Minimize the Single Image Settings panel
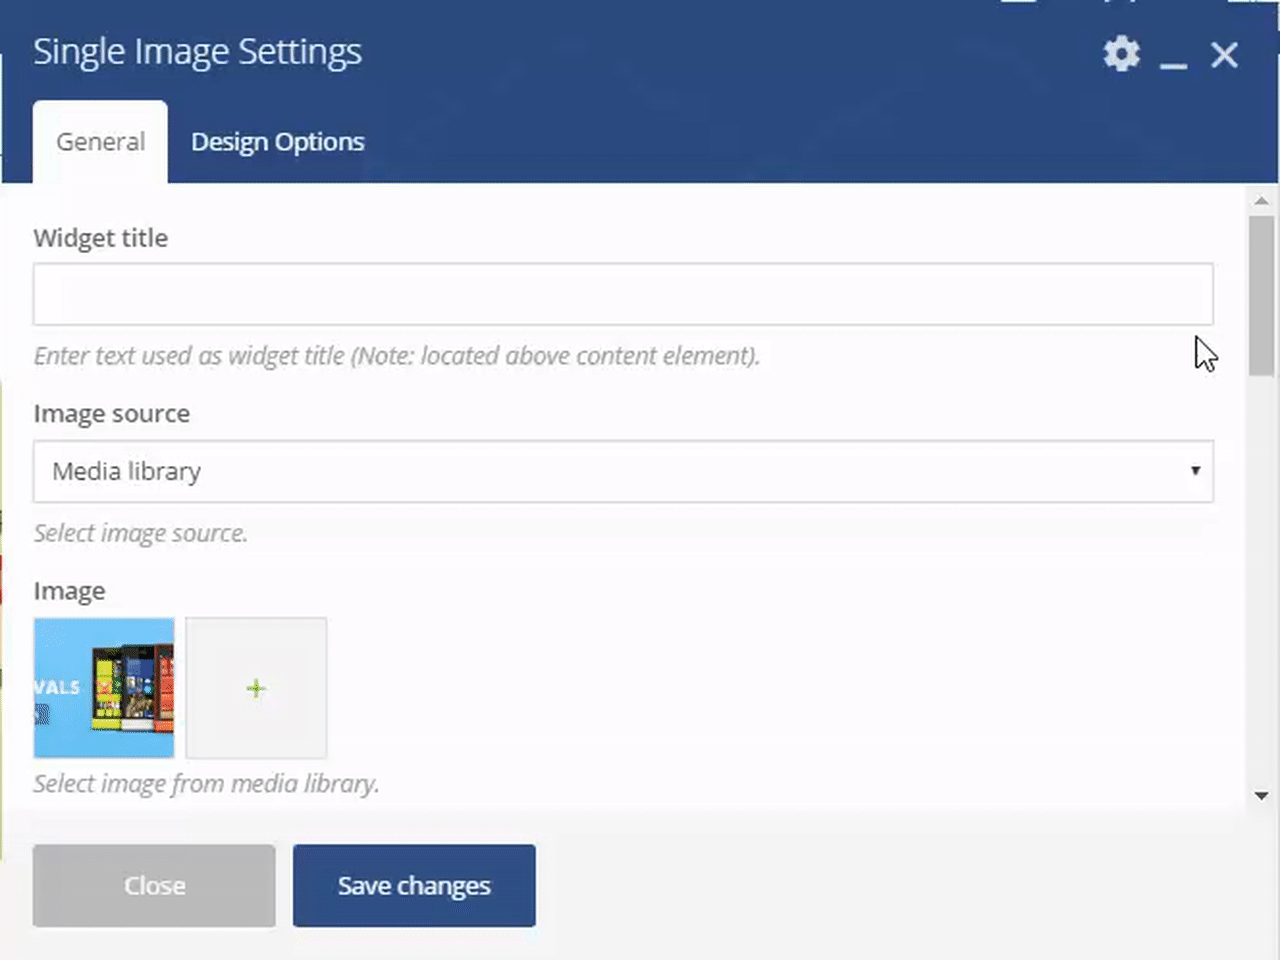 [1173, 58]
